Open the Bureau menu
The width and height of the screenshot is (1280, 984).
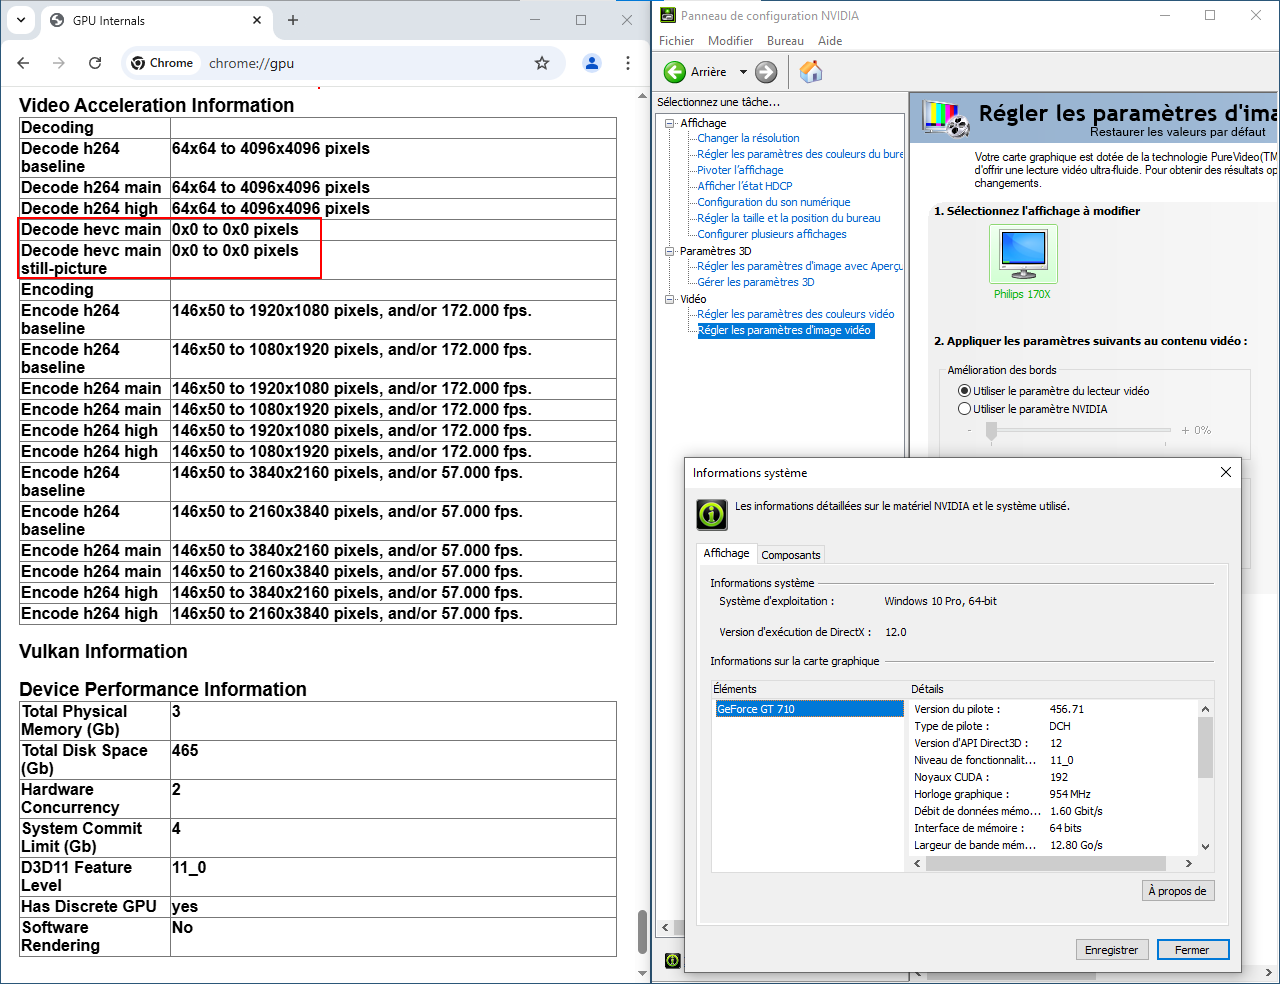coord(785,41)
